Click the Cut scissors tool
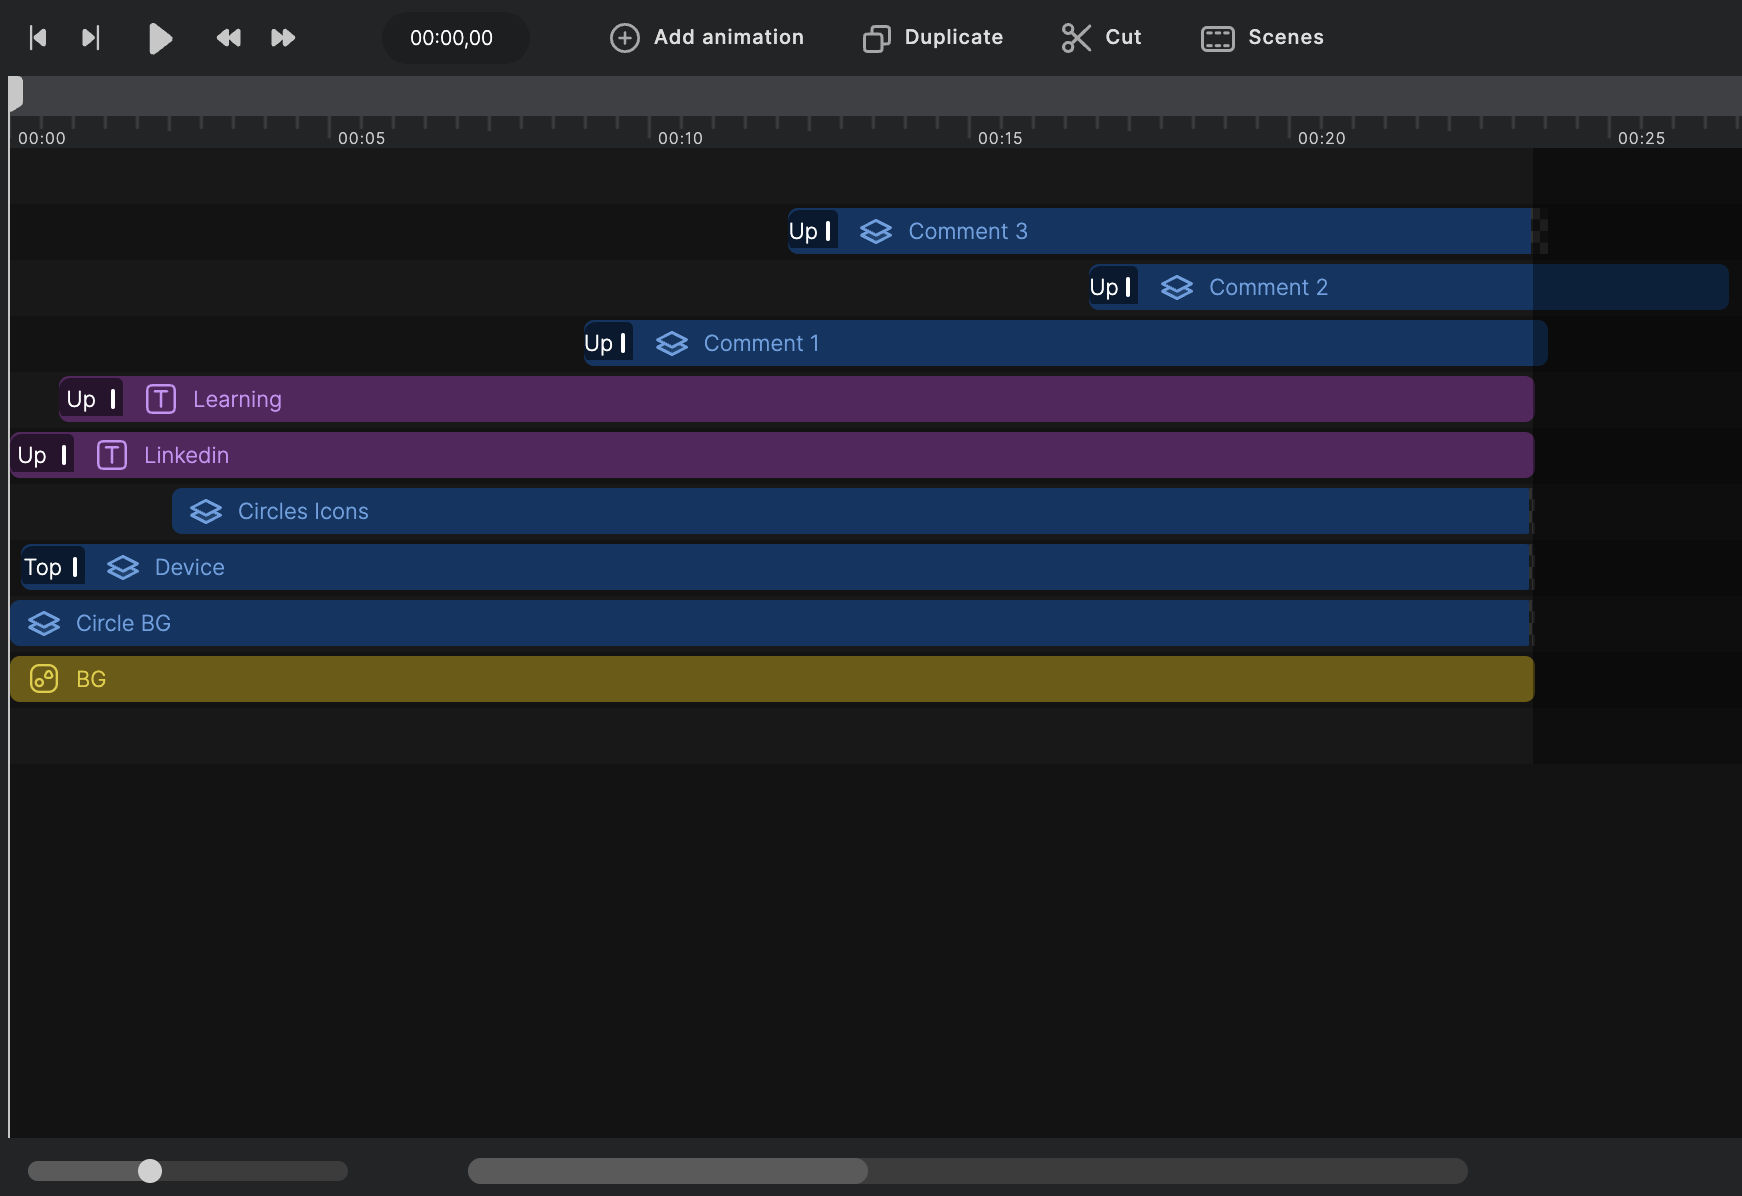This screenshot has height=1196, width=1742. tap(1101, 38)
